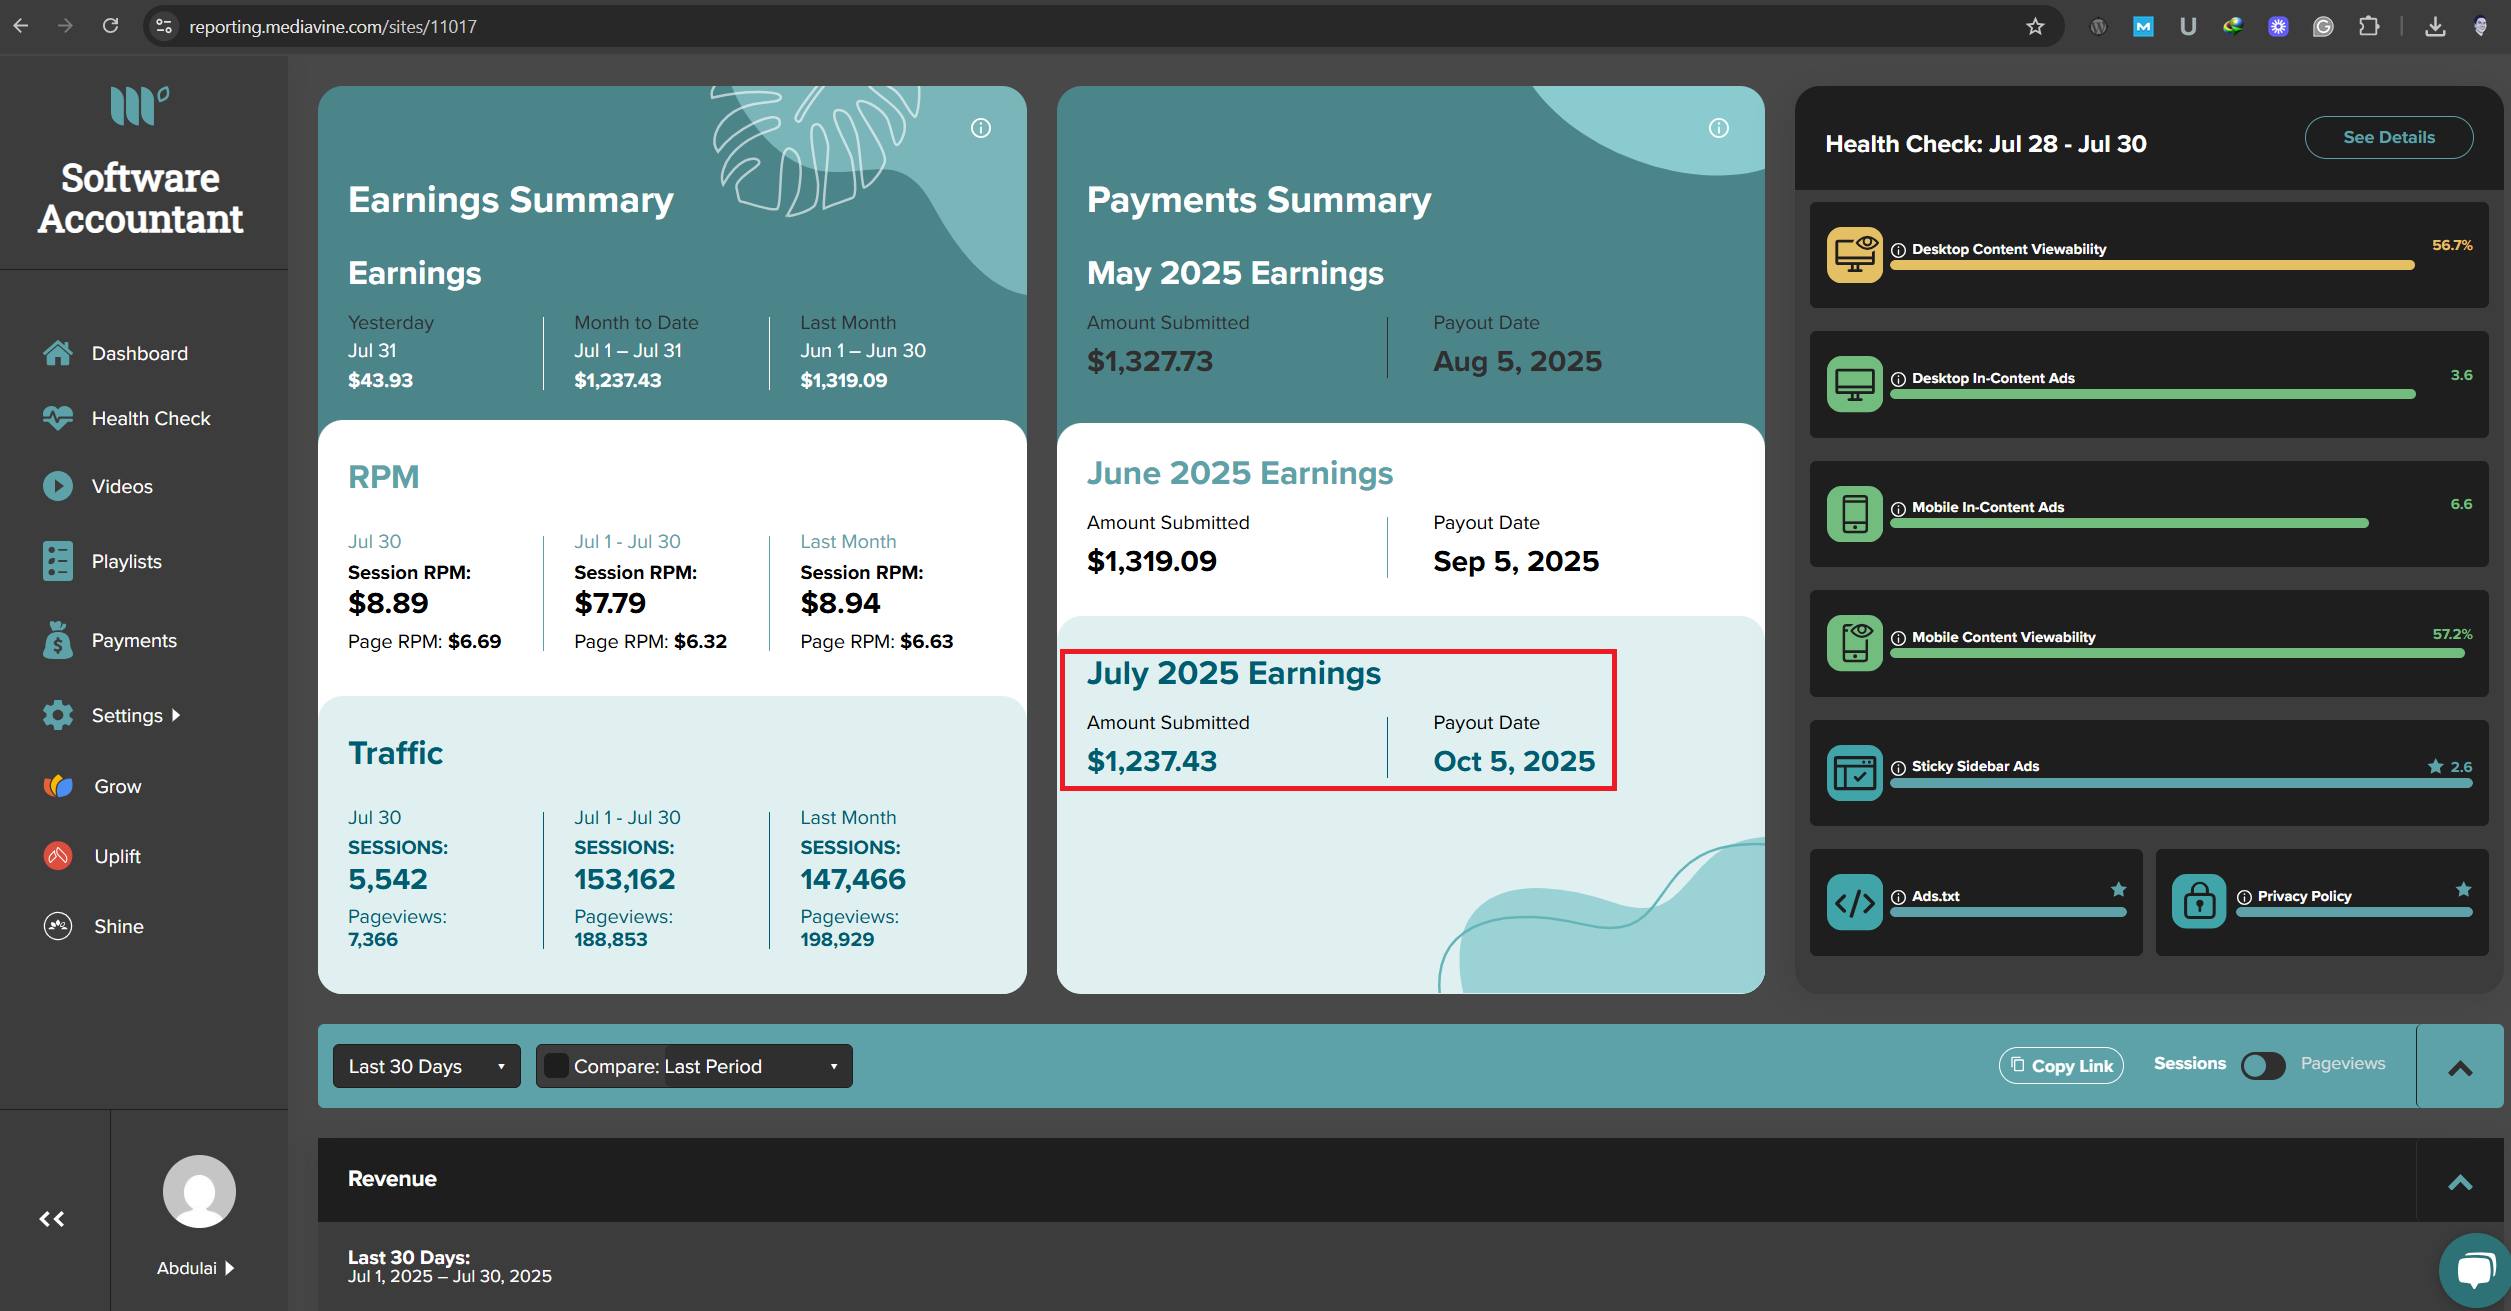Viewport: 2511px width, 1311px height.
Task: Open the Dashboard menu item
Action: pos(140,353)
